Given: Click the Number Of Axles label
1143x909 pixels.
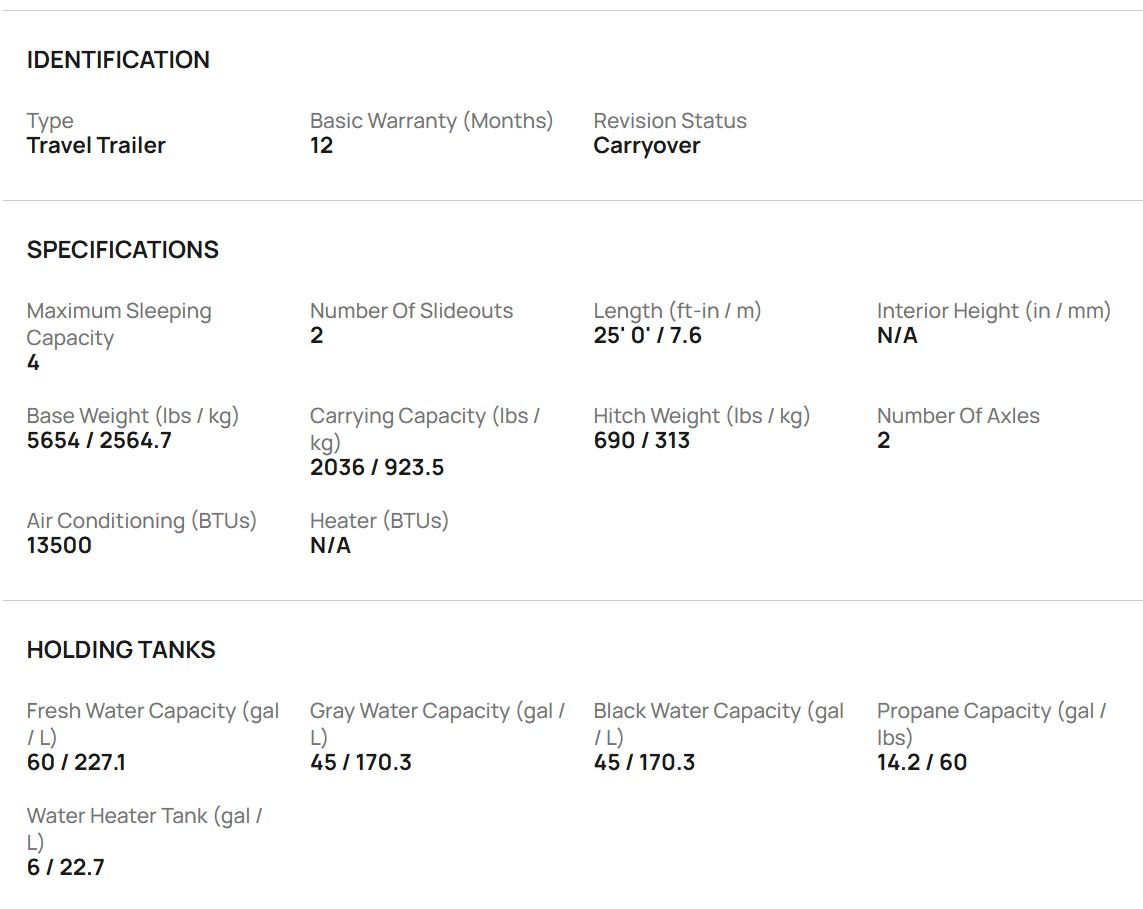Looking at the screenshot, I should point(958,416).
